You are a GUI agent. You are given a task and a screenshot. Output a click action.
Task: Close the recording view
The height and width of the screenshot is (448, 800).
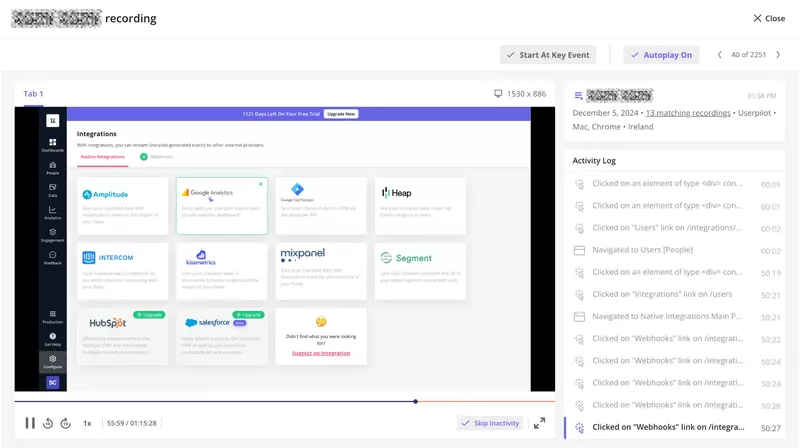click(769, 18)
